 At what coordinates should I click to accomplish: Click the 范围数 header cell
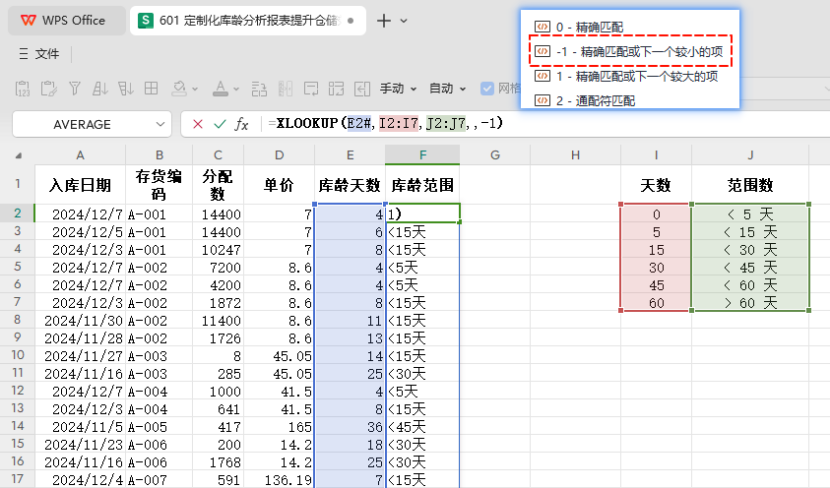(x=750, y=185)
